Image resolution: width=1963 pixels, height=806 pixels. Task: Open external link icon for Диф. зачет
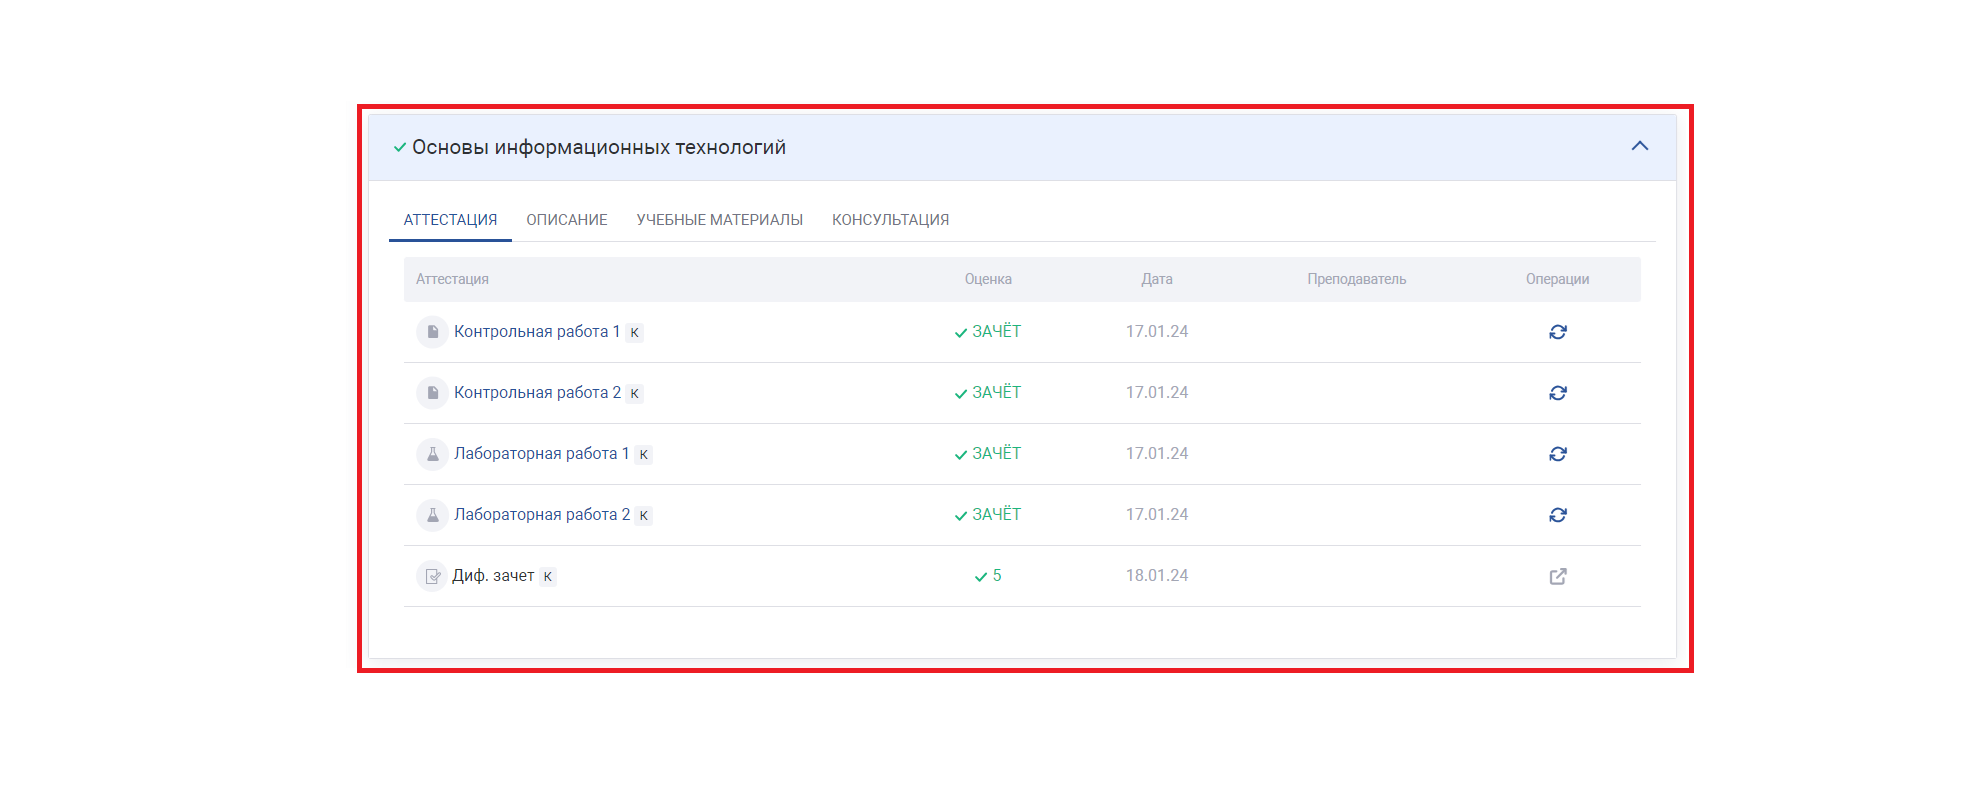coord(1557,576)
